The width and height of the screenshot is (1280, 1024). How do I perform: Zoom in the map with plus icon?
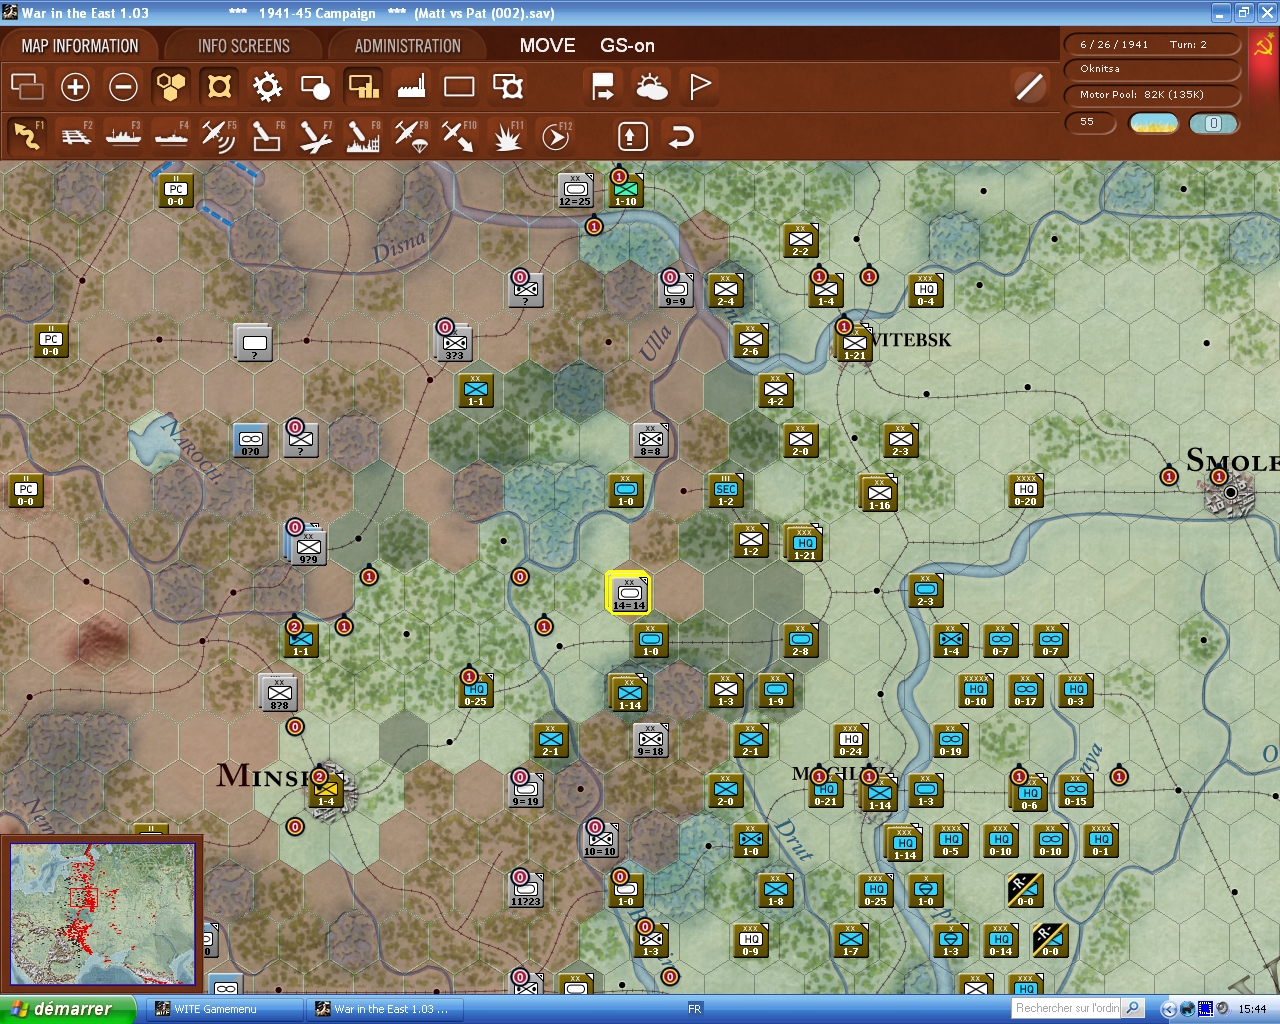75,87
